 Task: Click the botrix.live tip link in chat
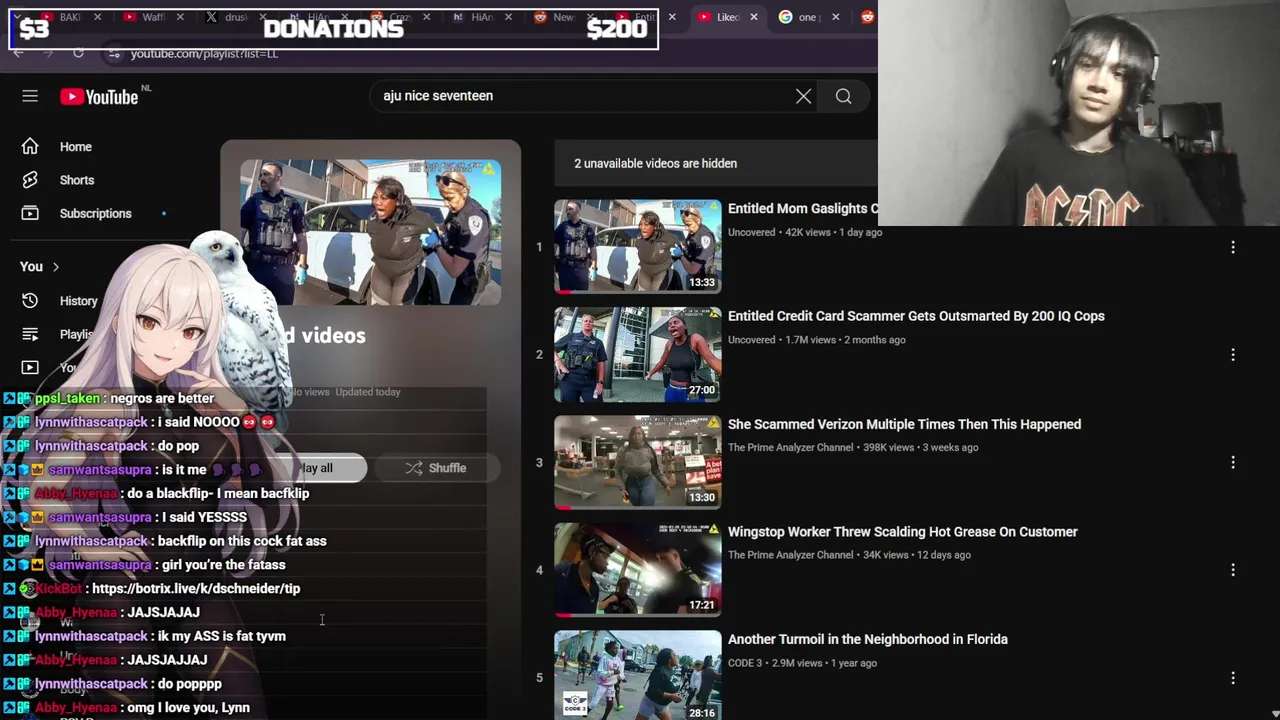coord(196,589)
